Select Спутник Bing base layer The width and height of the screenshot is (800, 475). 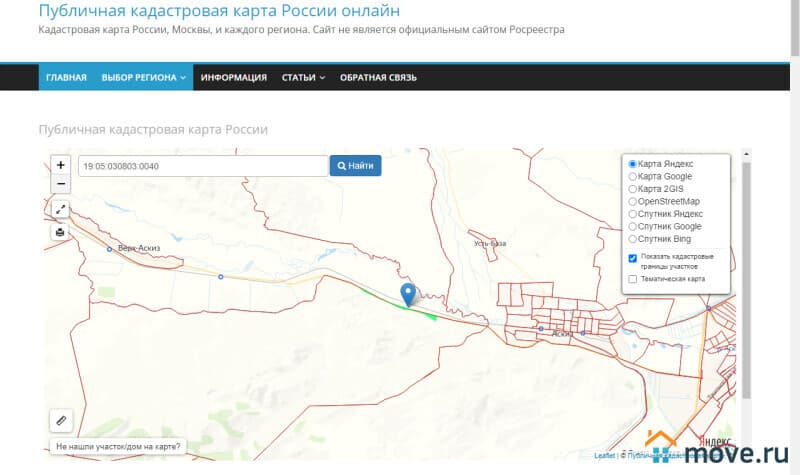633,239
